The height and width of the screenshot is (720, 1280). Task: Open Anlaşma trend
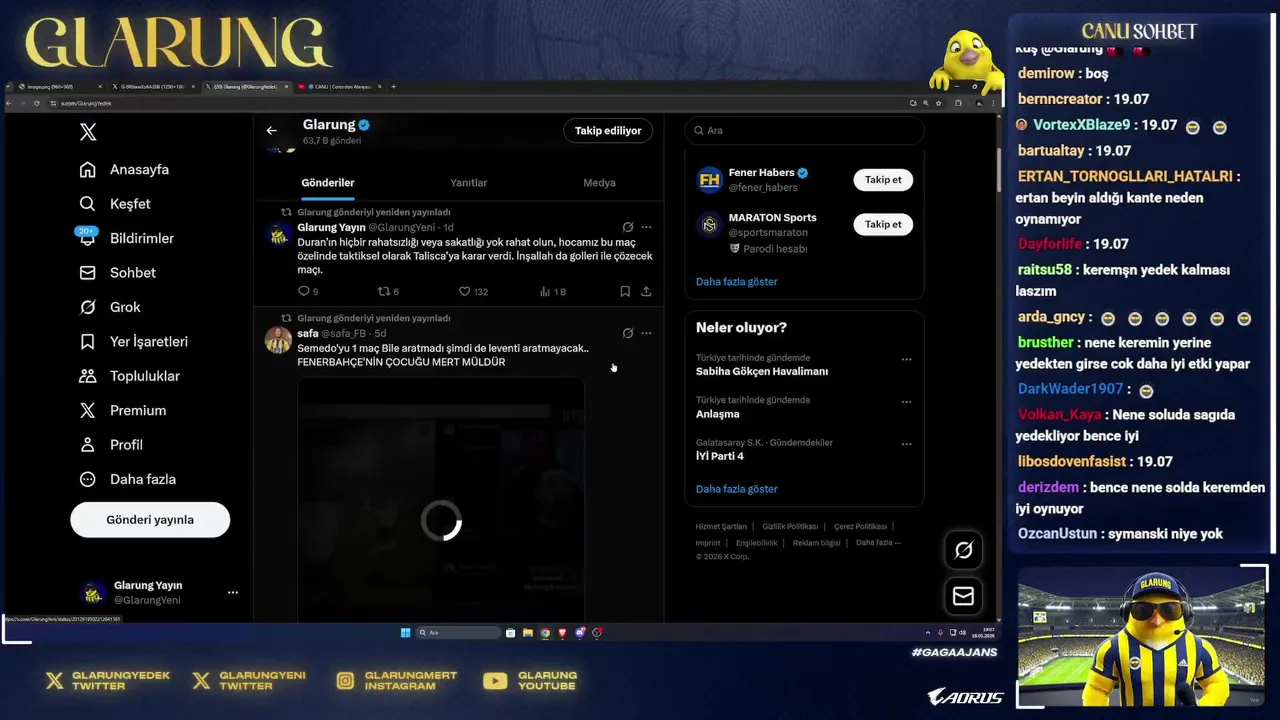point(718,414)
